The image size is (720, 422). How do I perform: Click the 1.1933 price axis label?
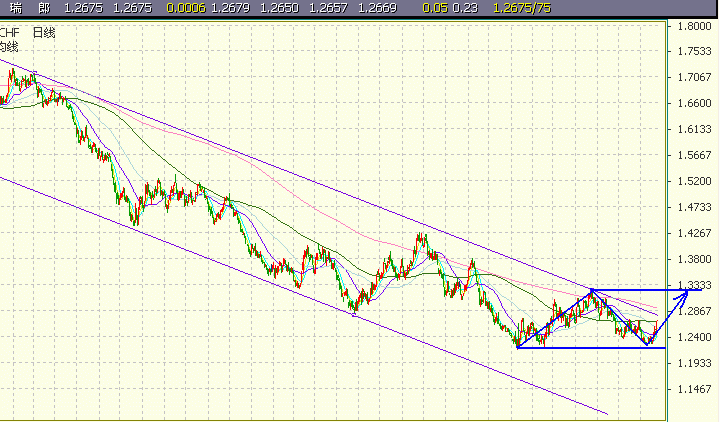point(694,363)
